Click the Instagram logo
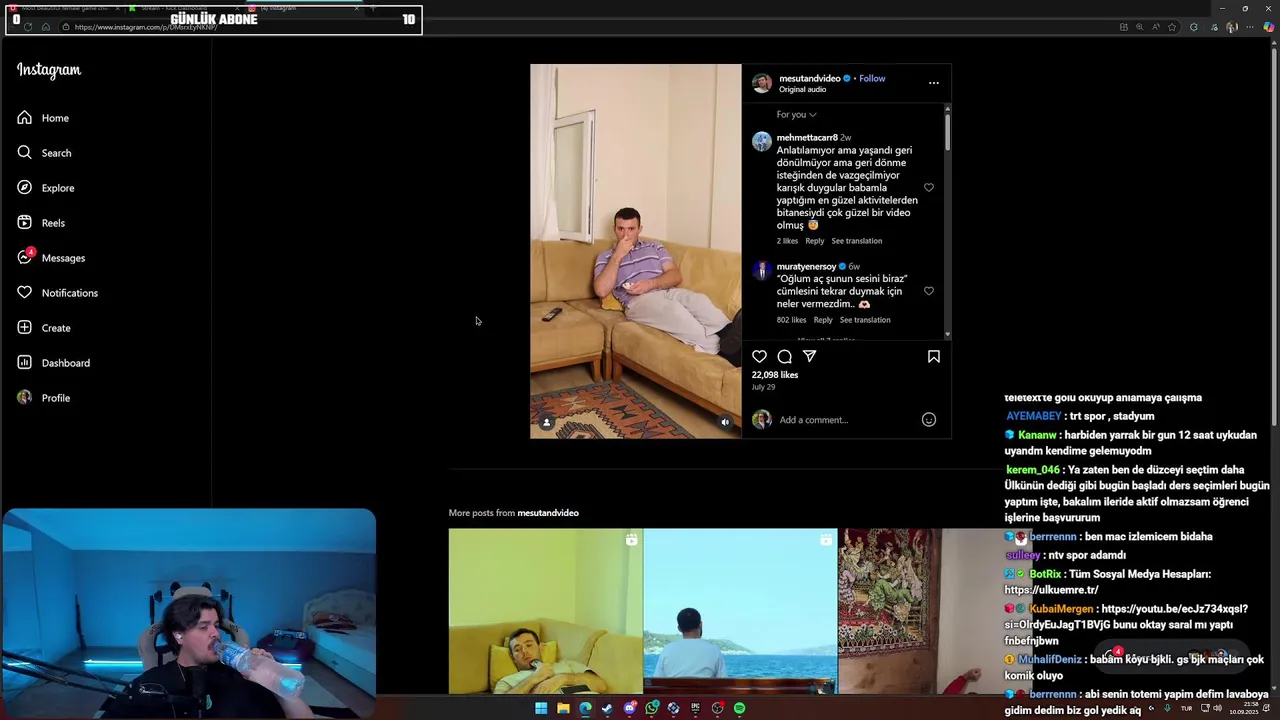The image size is (1280, 720). (x=49, y=70)
